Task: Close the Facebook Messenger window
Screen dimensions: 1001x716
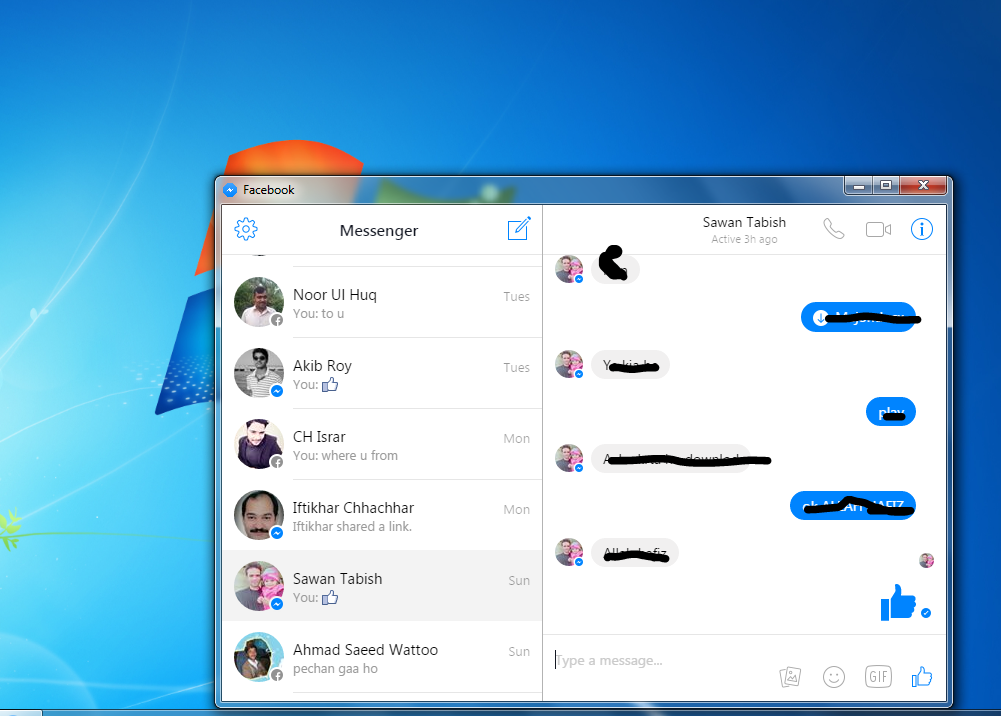Action: click(x=923, y=186)
